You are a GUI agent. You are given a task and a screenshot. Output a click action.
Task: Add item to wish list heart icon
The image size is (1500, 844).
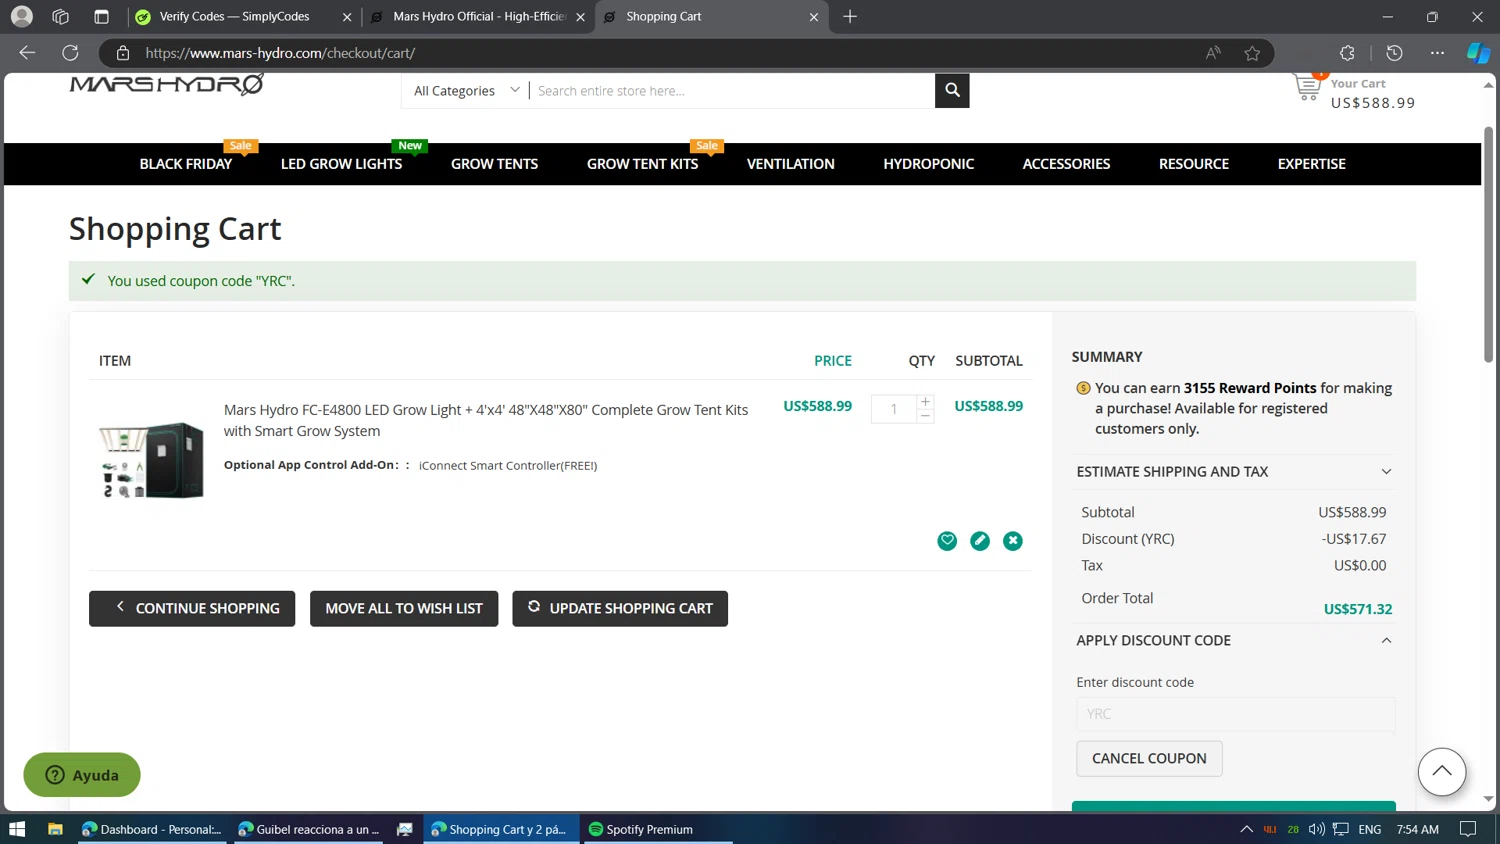947,541
